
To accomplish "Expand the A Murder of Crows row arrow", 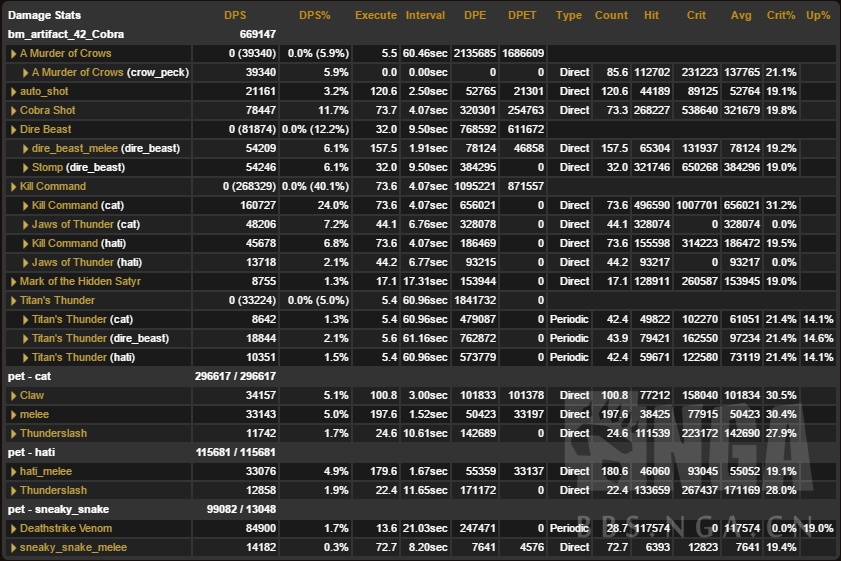I will click(13, 54).
